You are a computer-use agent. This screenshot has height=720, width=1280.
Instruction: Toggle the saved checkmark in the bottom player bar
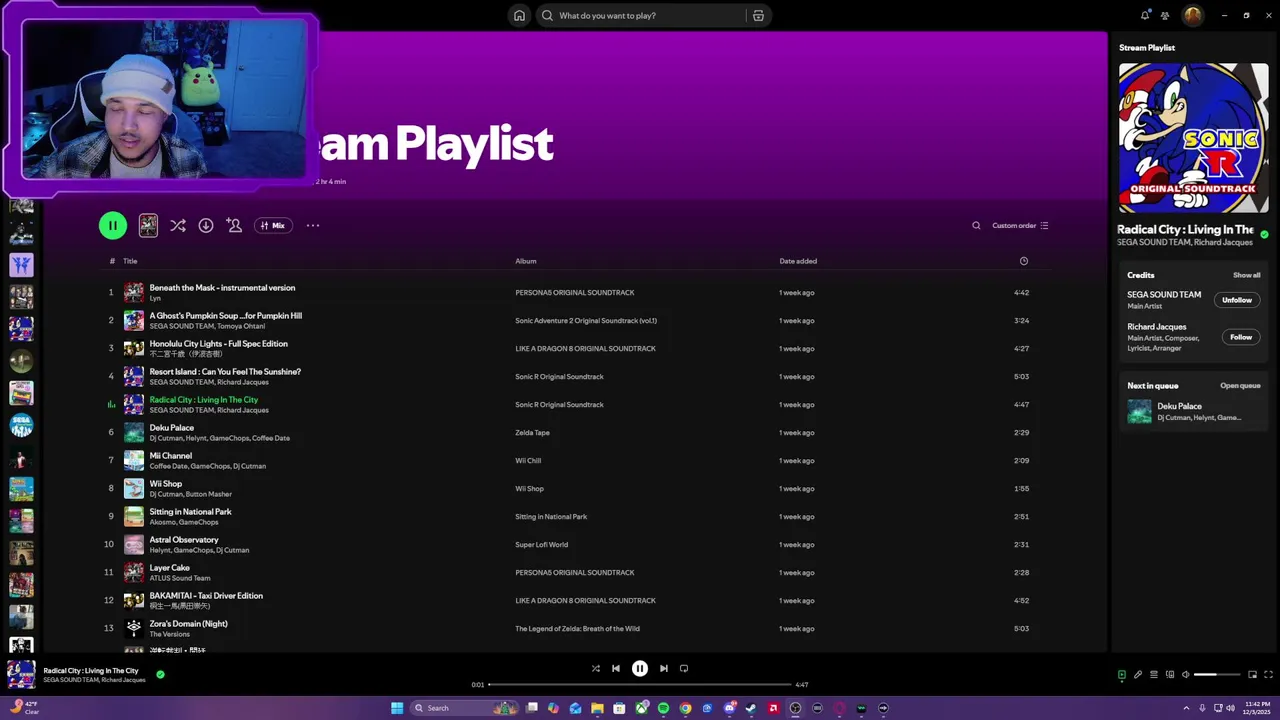pyautogui.click(x=160, y=675)
